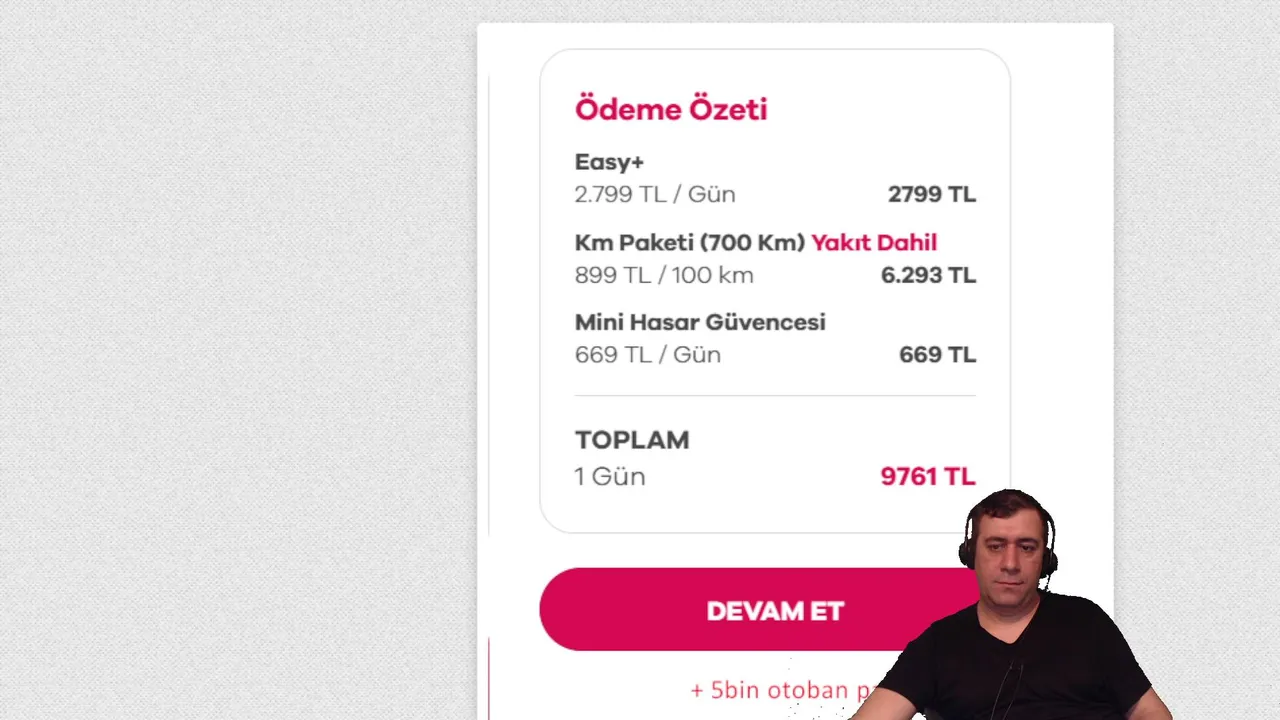Select the Easy+ package label
This screenshot has height=720, width=1280.
pos(609,162)
